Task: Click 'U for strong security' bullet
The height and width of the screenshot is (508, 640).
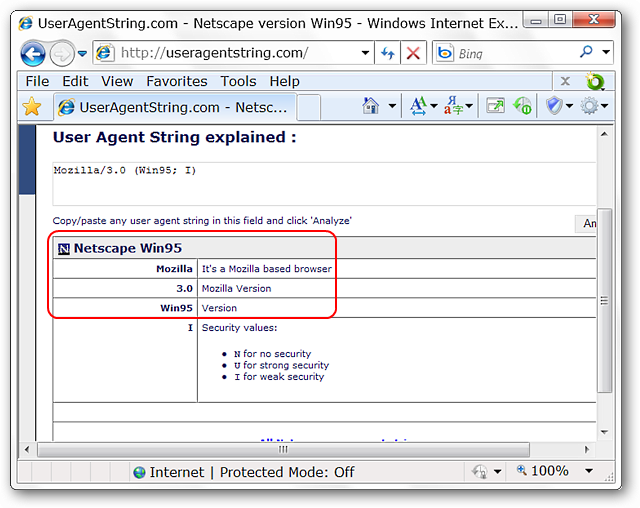Action: [x=281, y=365]
